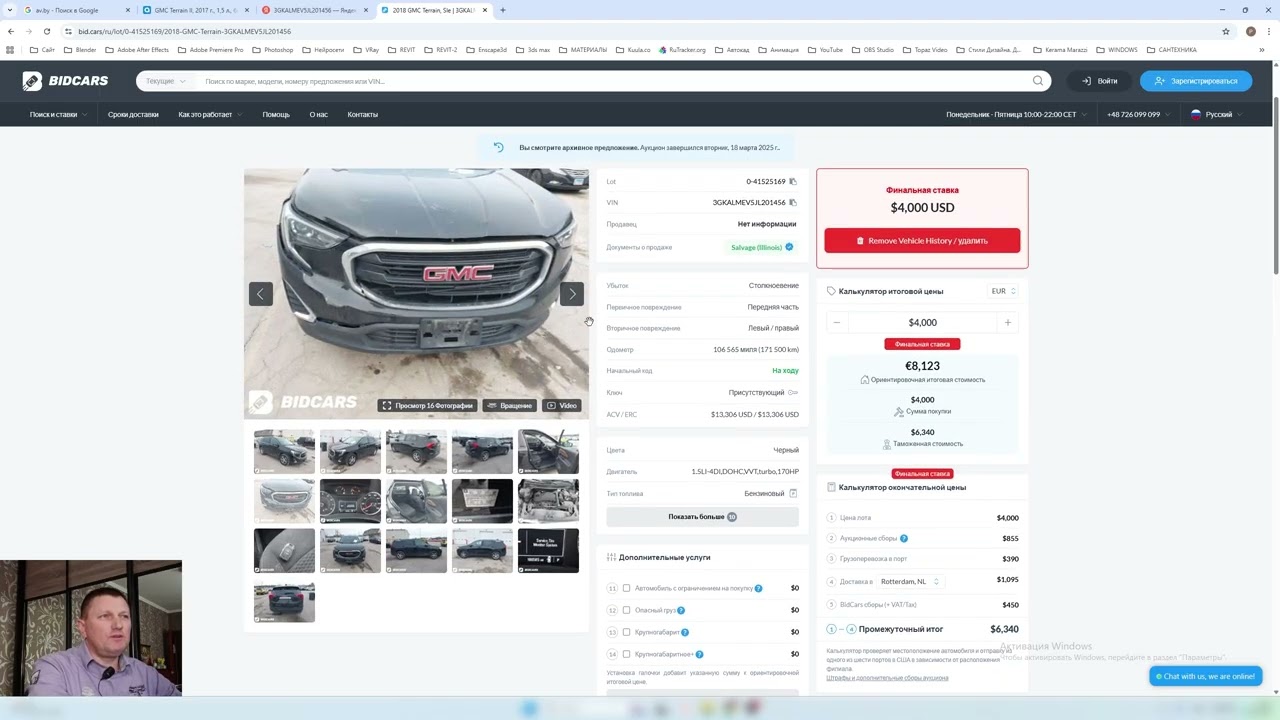Close the av.by Google search tab
The width and height of the screenshot is (1280, 720).
click(128, 10)
